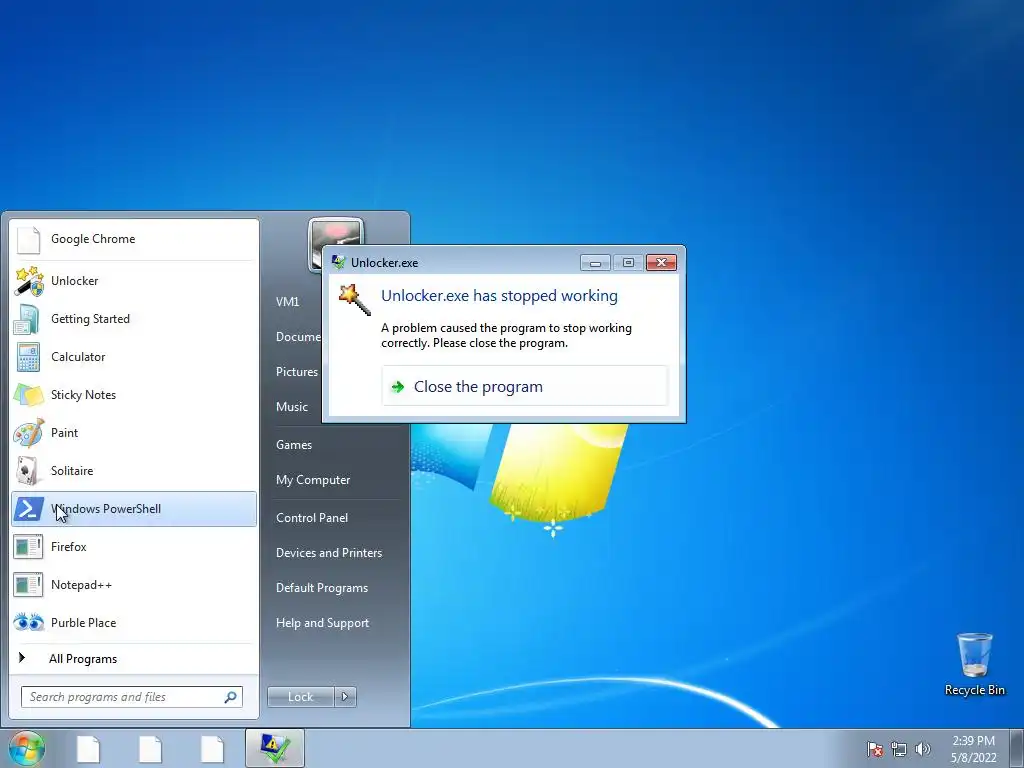Launch Calculator via its icon
Image resolution: width=1024 pixels, height=768 pixels.
[28, 357]
